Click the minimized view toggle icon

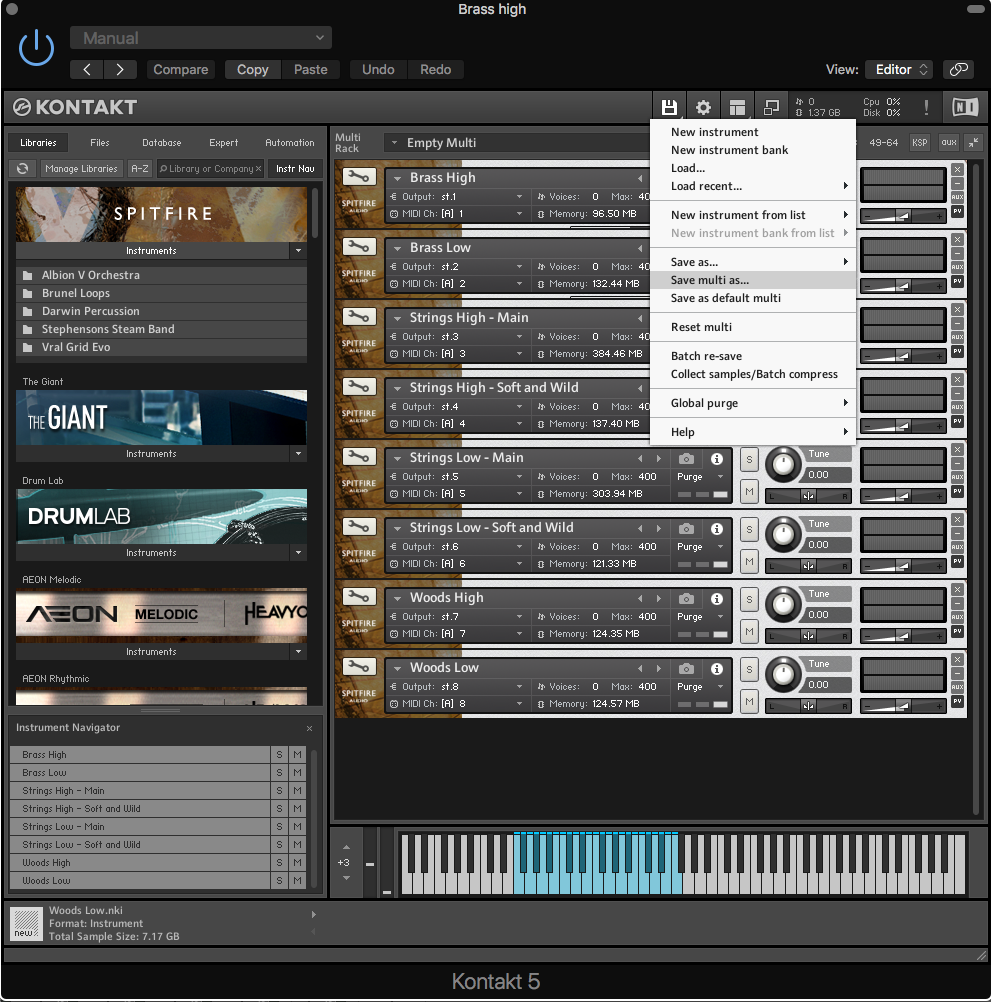pyautogui.click(x=771, y=107)
